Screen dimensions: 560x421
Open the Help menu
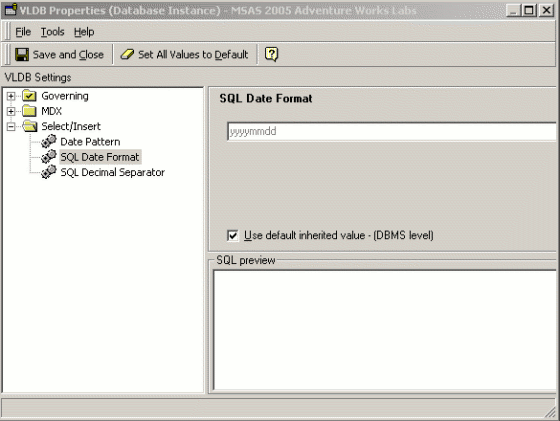click(84, 32)
